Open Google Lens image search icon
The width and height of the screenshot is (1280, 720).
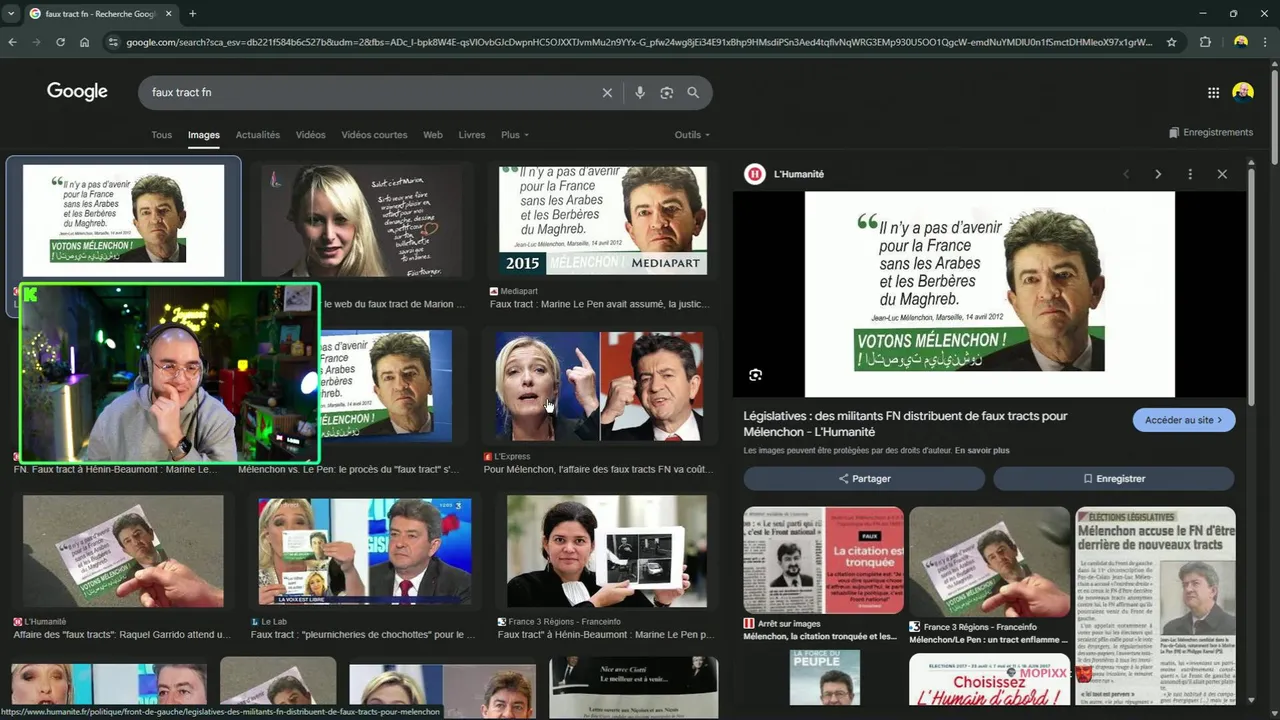pyautogui.click(x=667, y=93)
